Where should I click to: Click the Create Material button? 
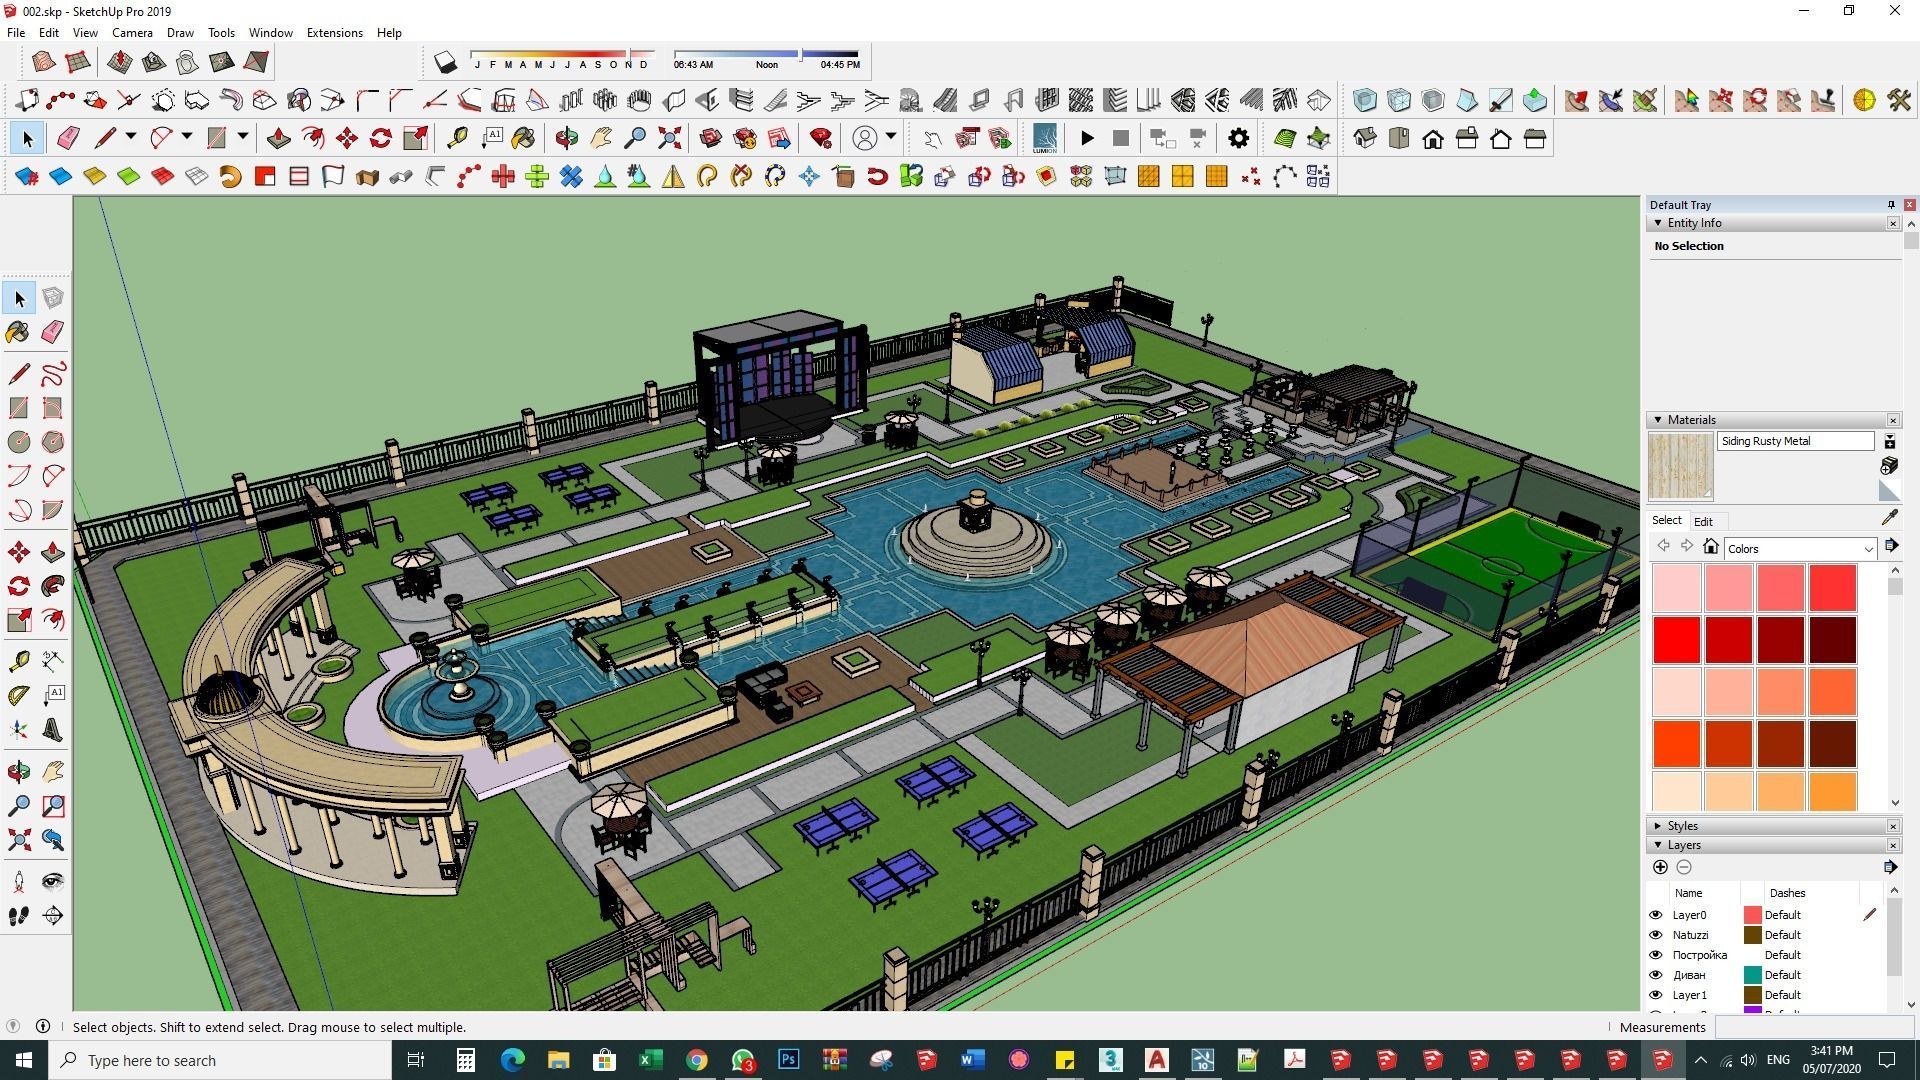1889,466
